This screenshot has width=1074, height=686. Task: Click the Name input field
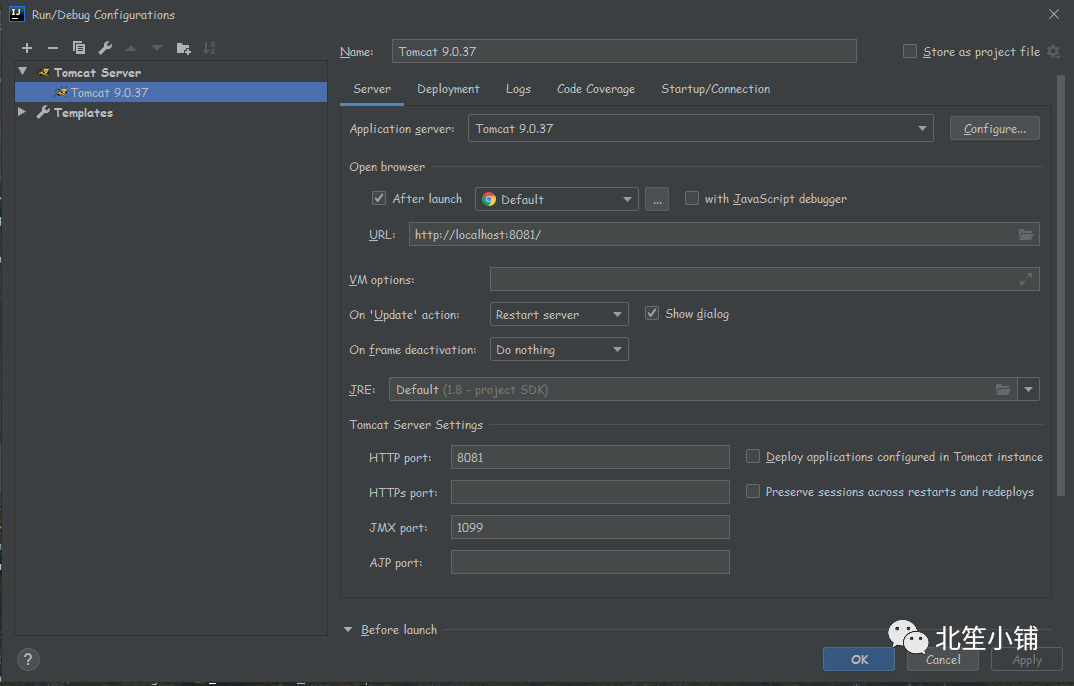click(624, 51)
